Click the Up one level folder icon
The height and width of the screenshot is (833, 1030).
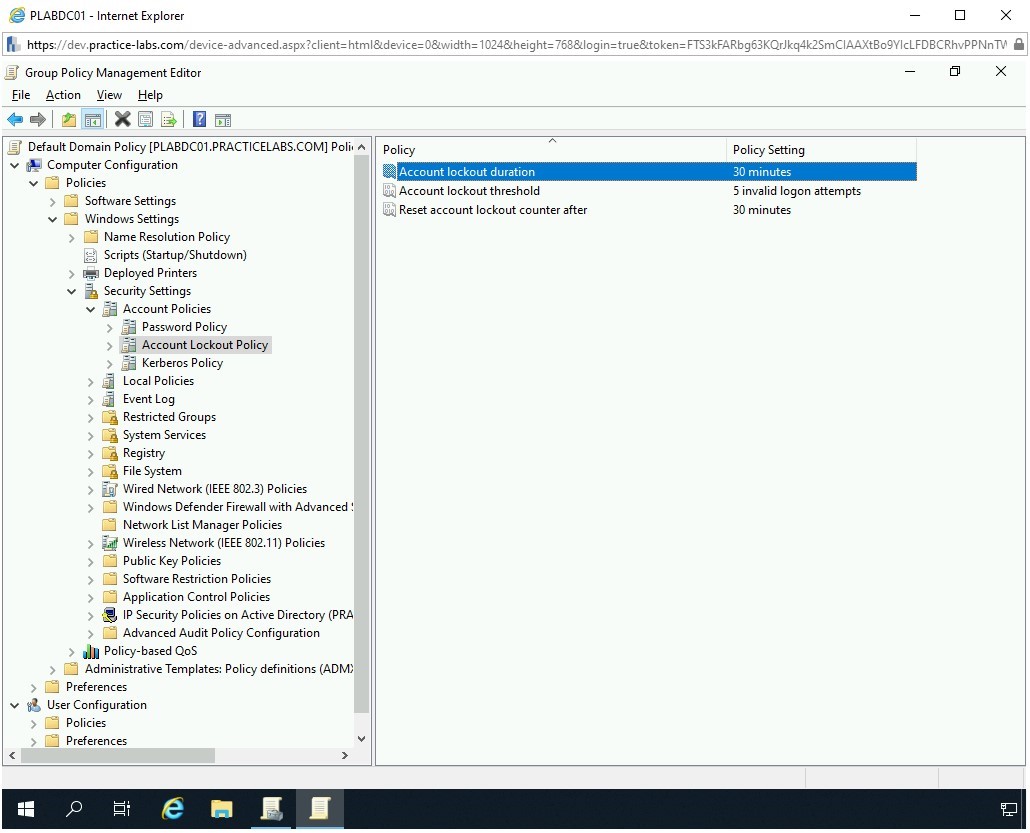coord(68,120)
